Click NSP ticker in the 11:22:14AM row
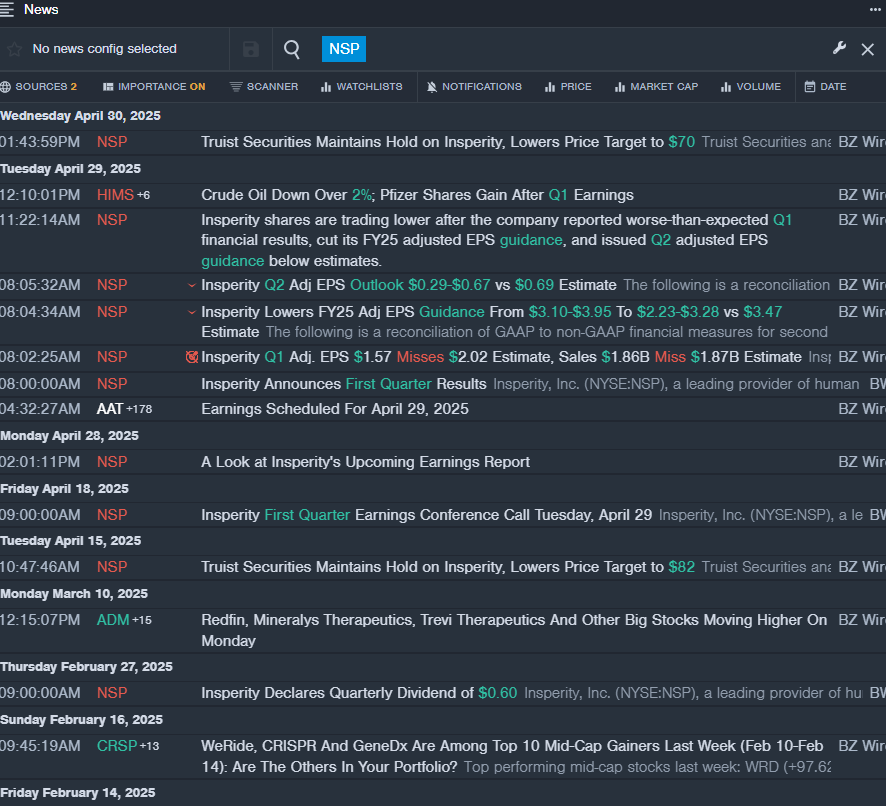Image resolution: width=886 pixels, height=806 pixels. [112, 220]
